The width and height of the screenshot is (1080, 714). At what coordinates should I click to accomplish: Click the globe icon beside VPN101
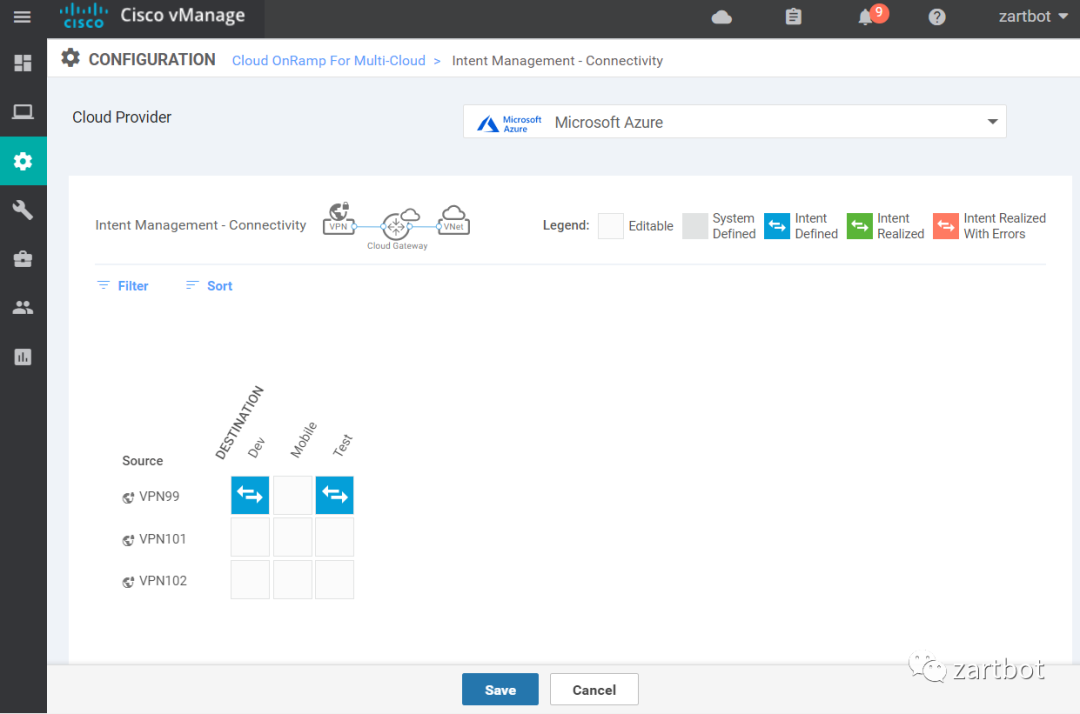pyautogui.click(x=128, y=540)
